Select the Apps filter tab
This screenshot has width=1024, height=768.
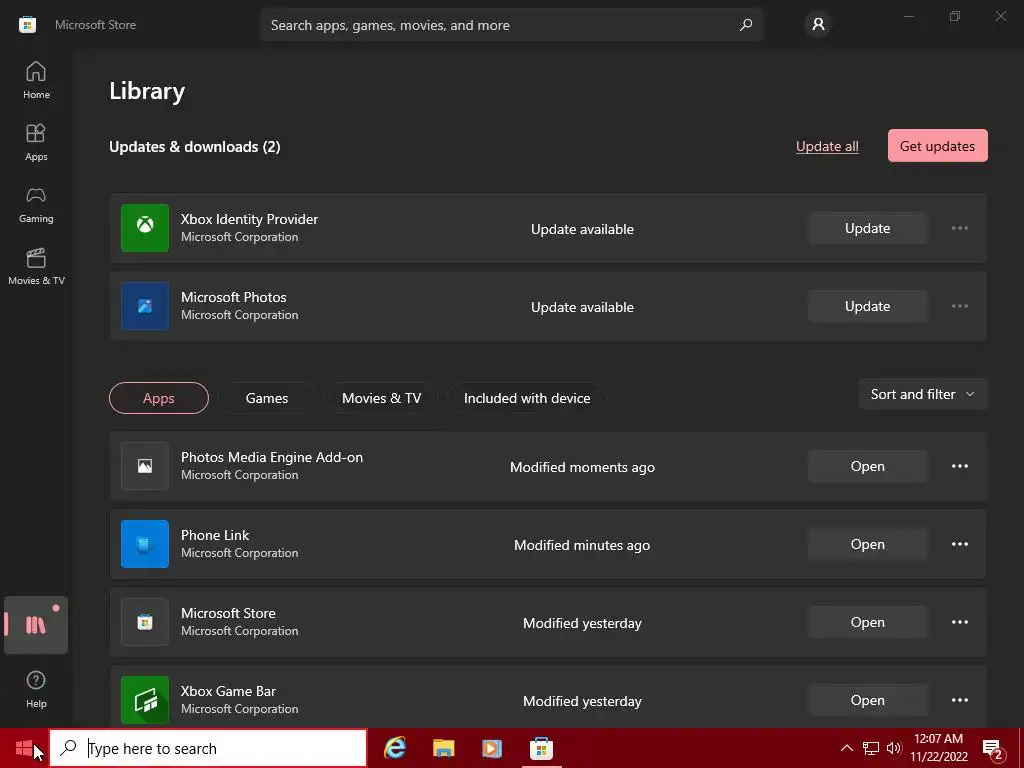pos(159,398)
